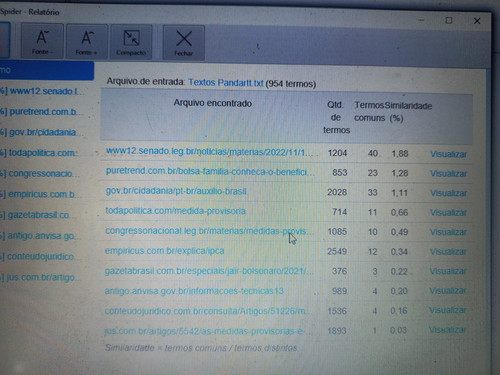Open the Textos Pandartt.txt input file link

(x=226, y=83)
